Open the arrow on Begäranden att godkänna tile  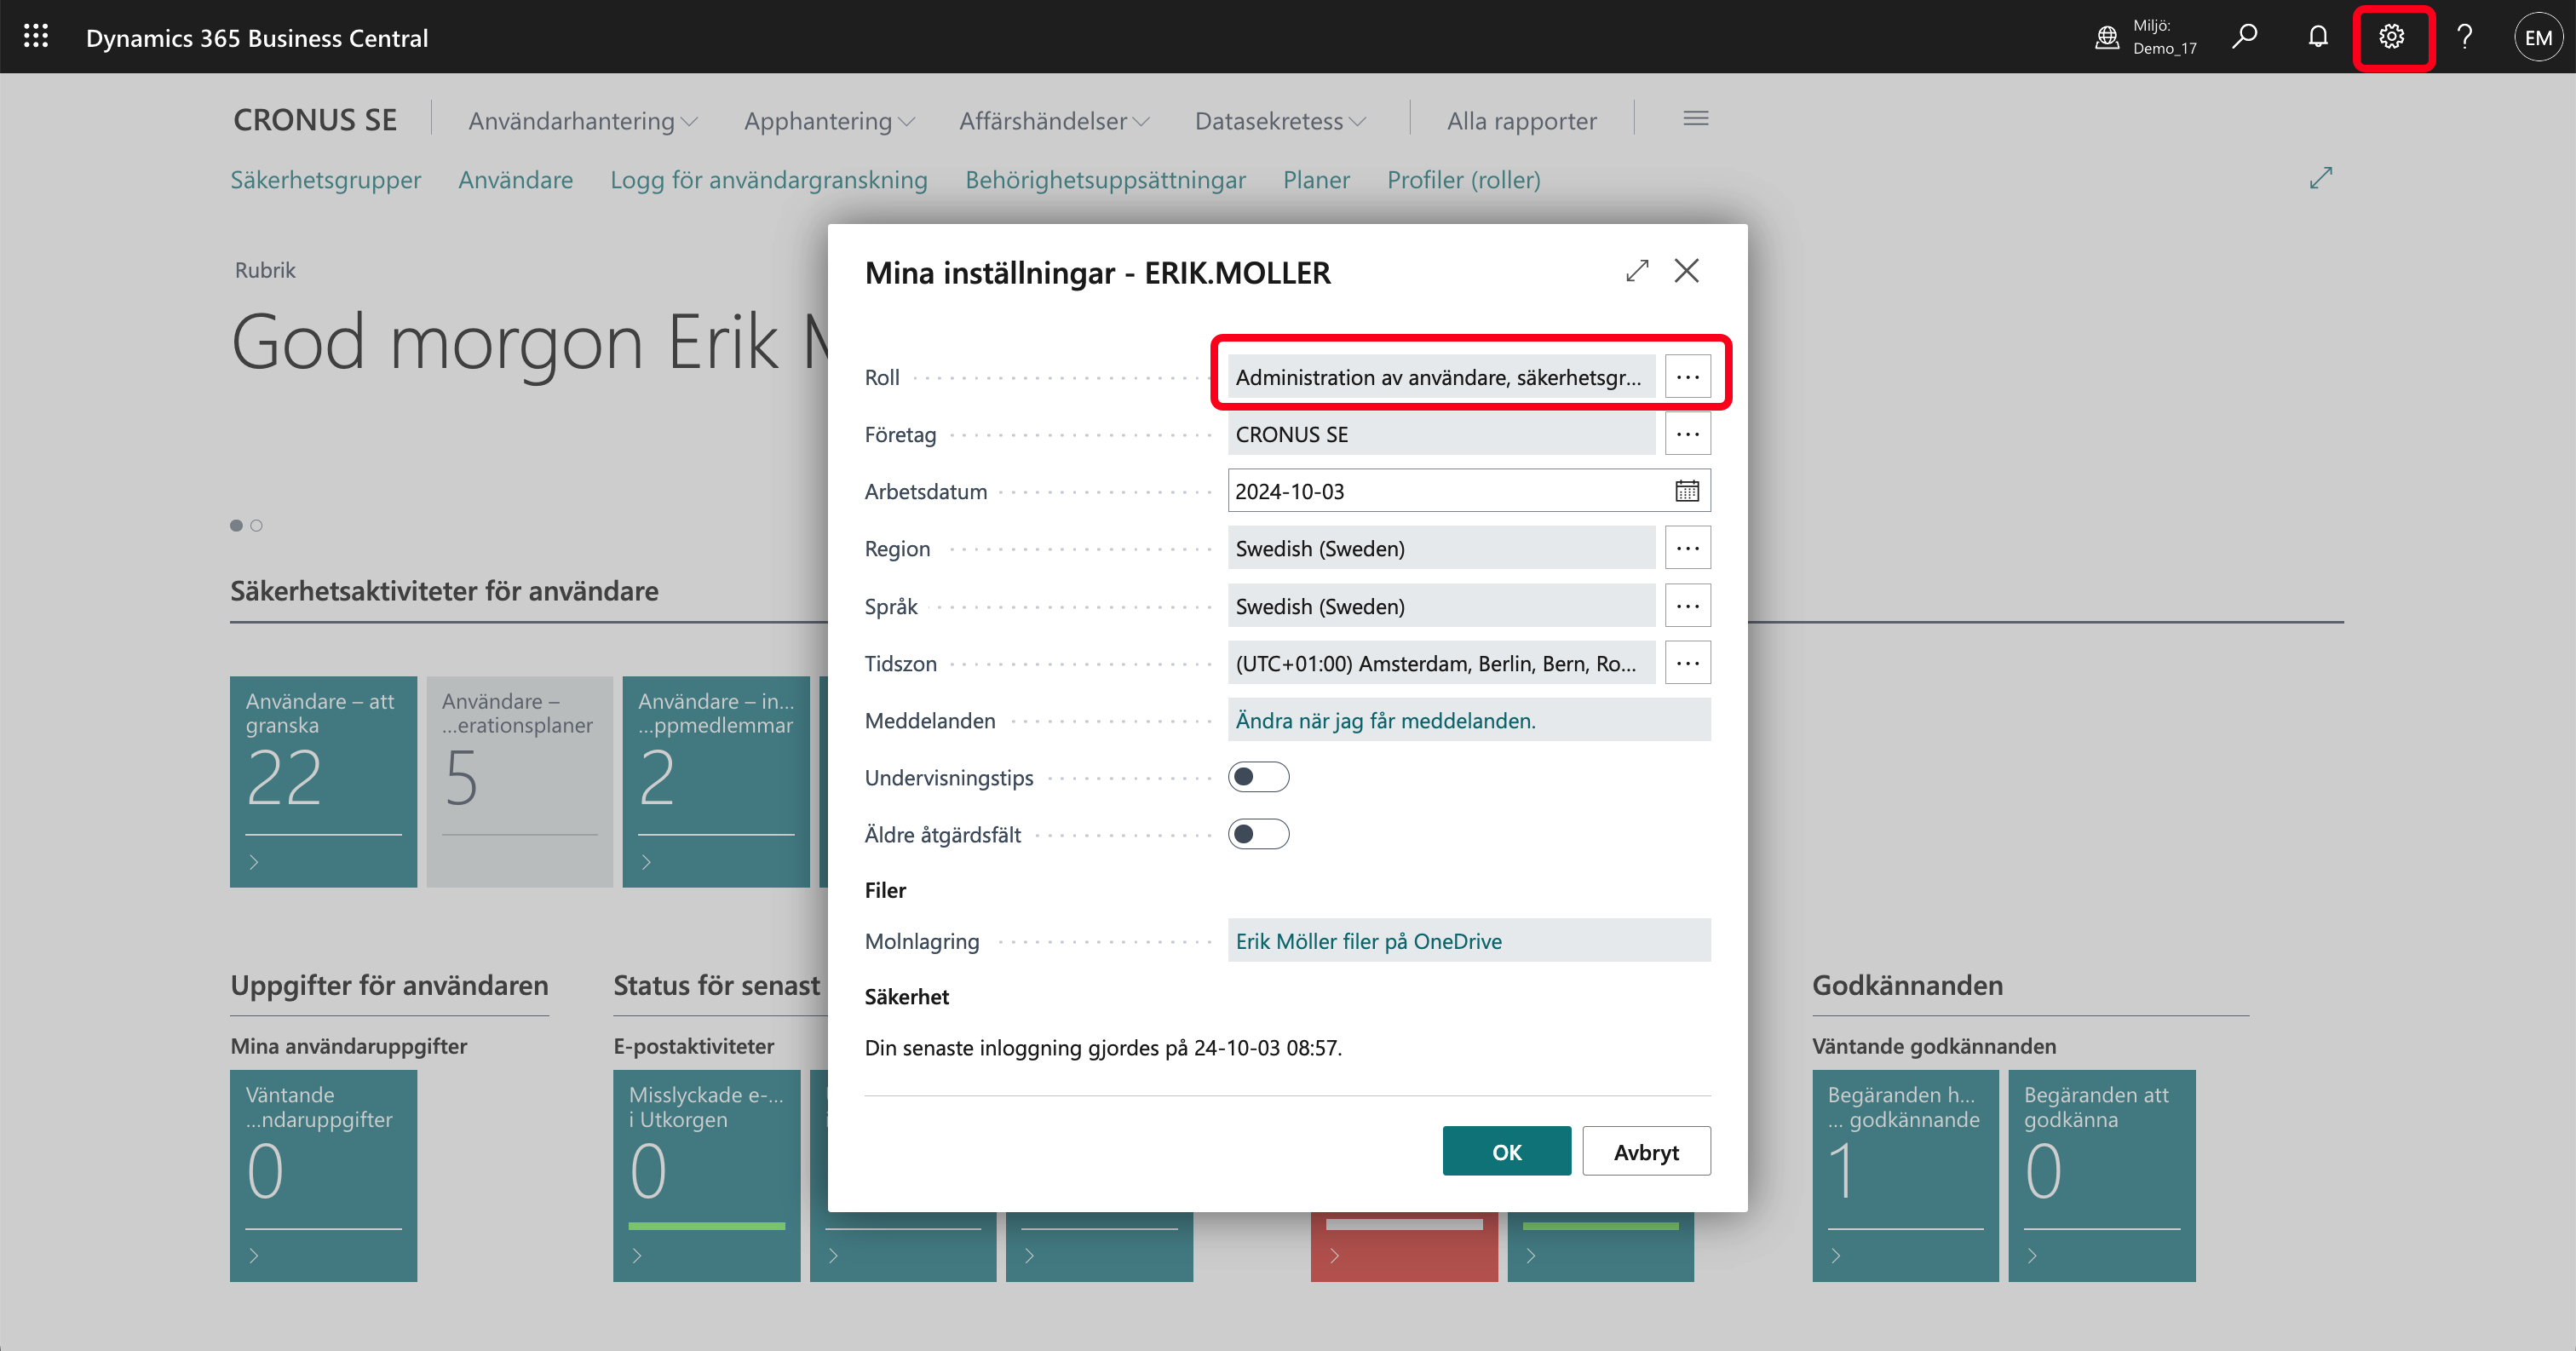pos(2032,1255)
